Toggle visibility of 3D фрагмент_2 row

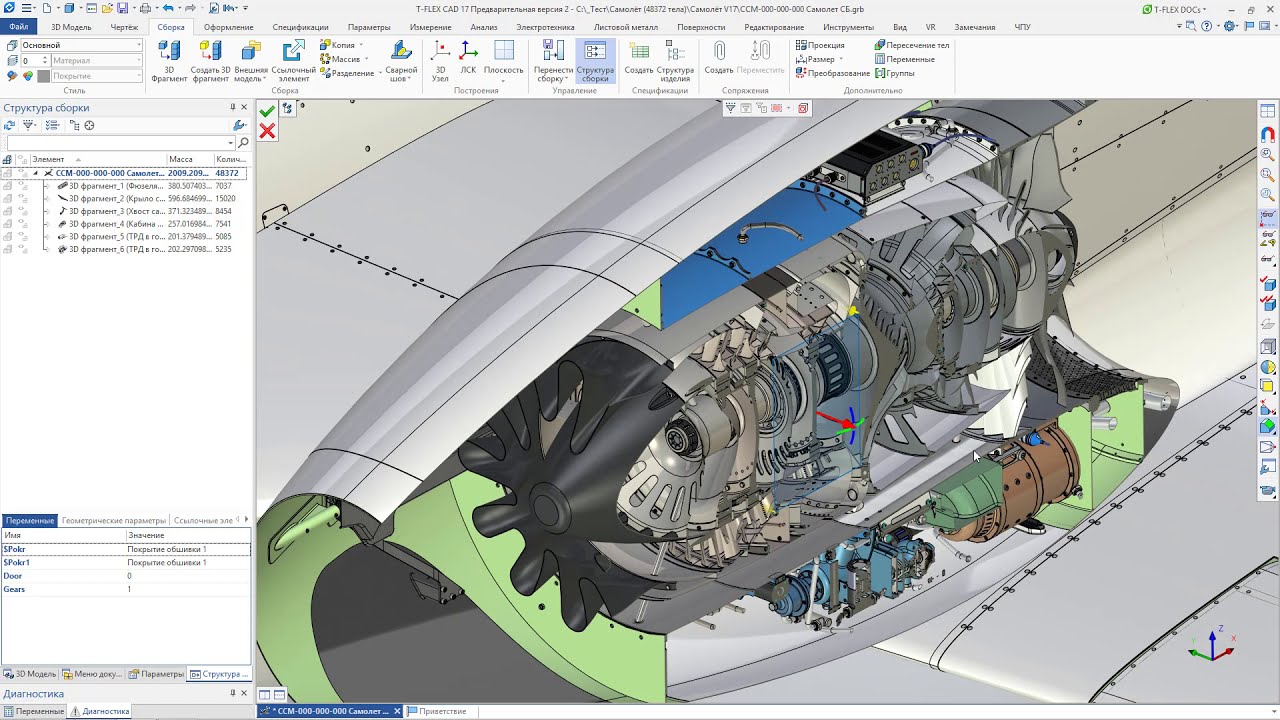pyautogui.click(x=8, y=199)
